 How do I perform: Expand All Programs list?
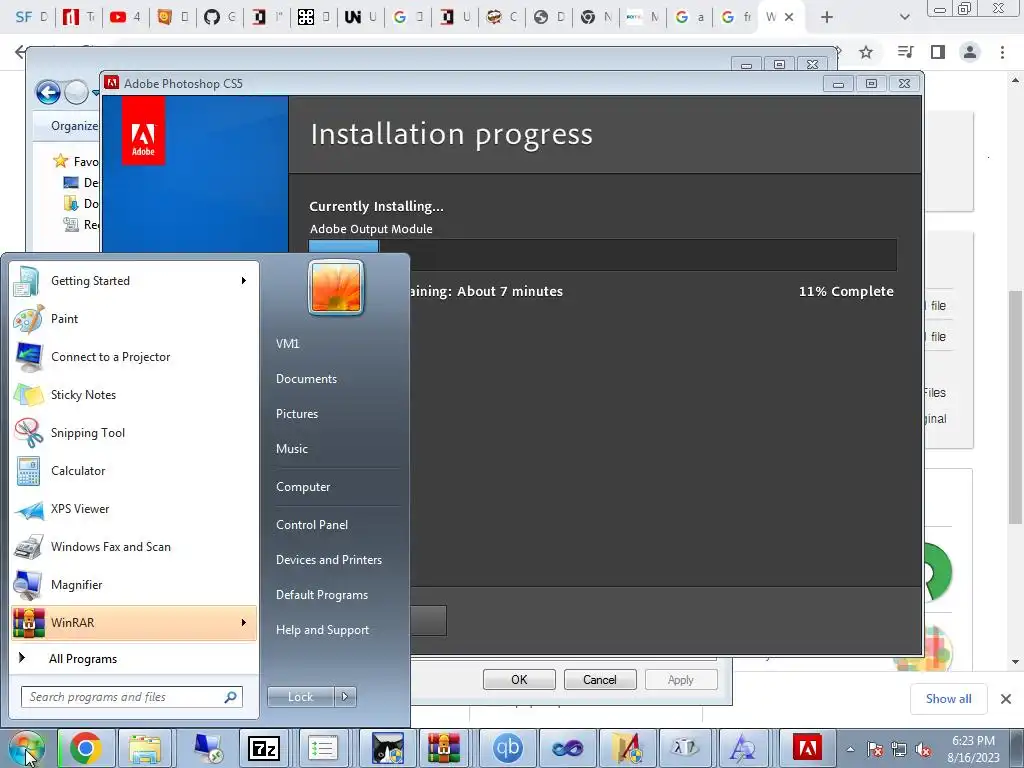(134, 659)
